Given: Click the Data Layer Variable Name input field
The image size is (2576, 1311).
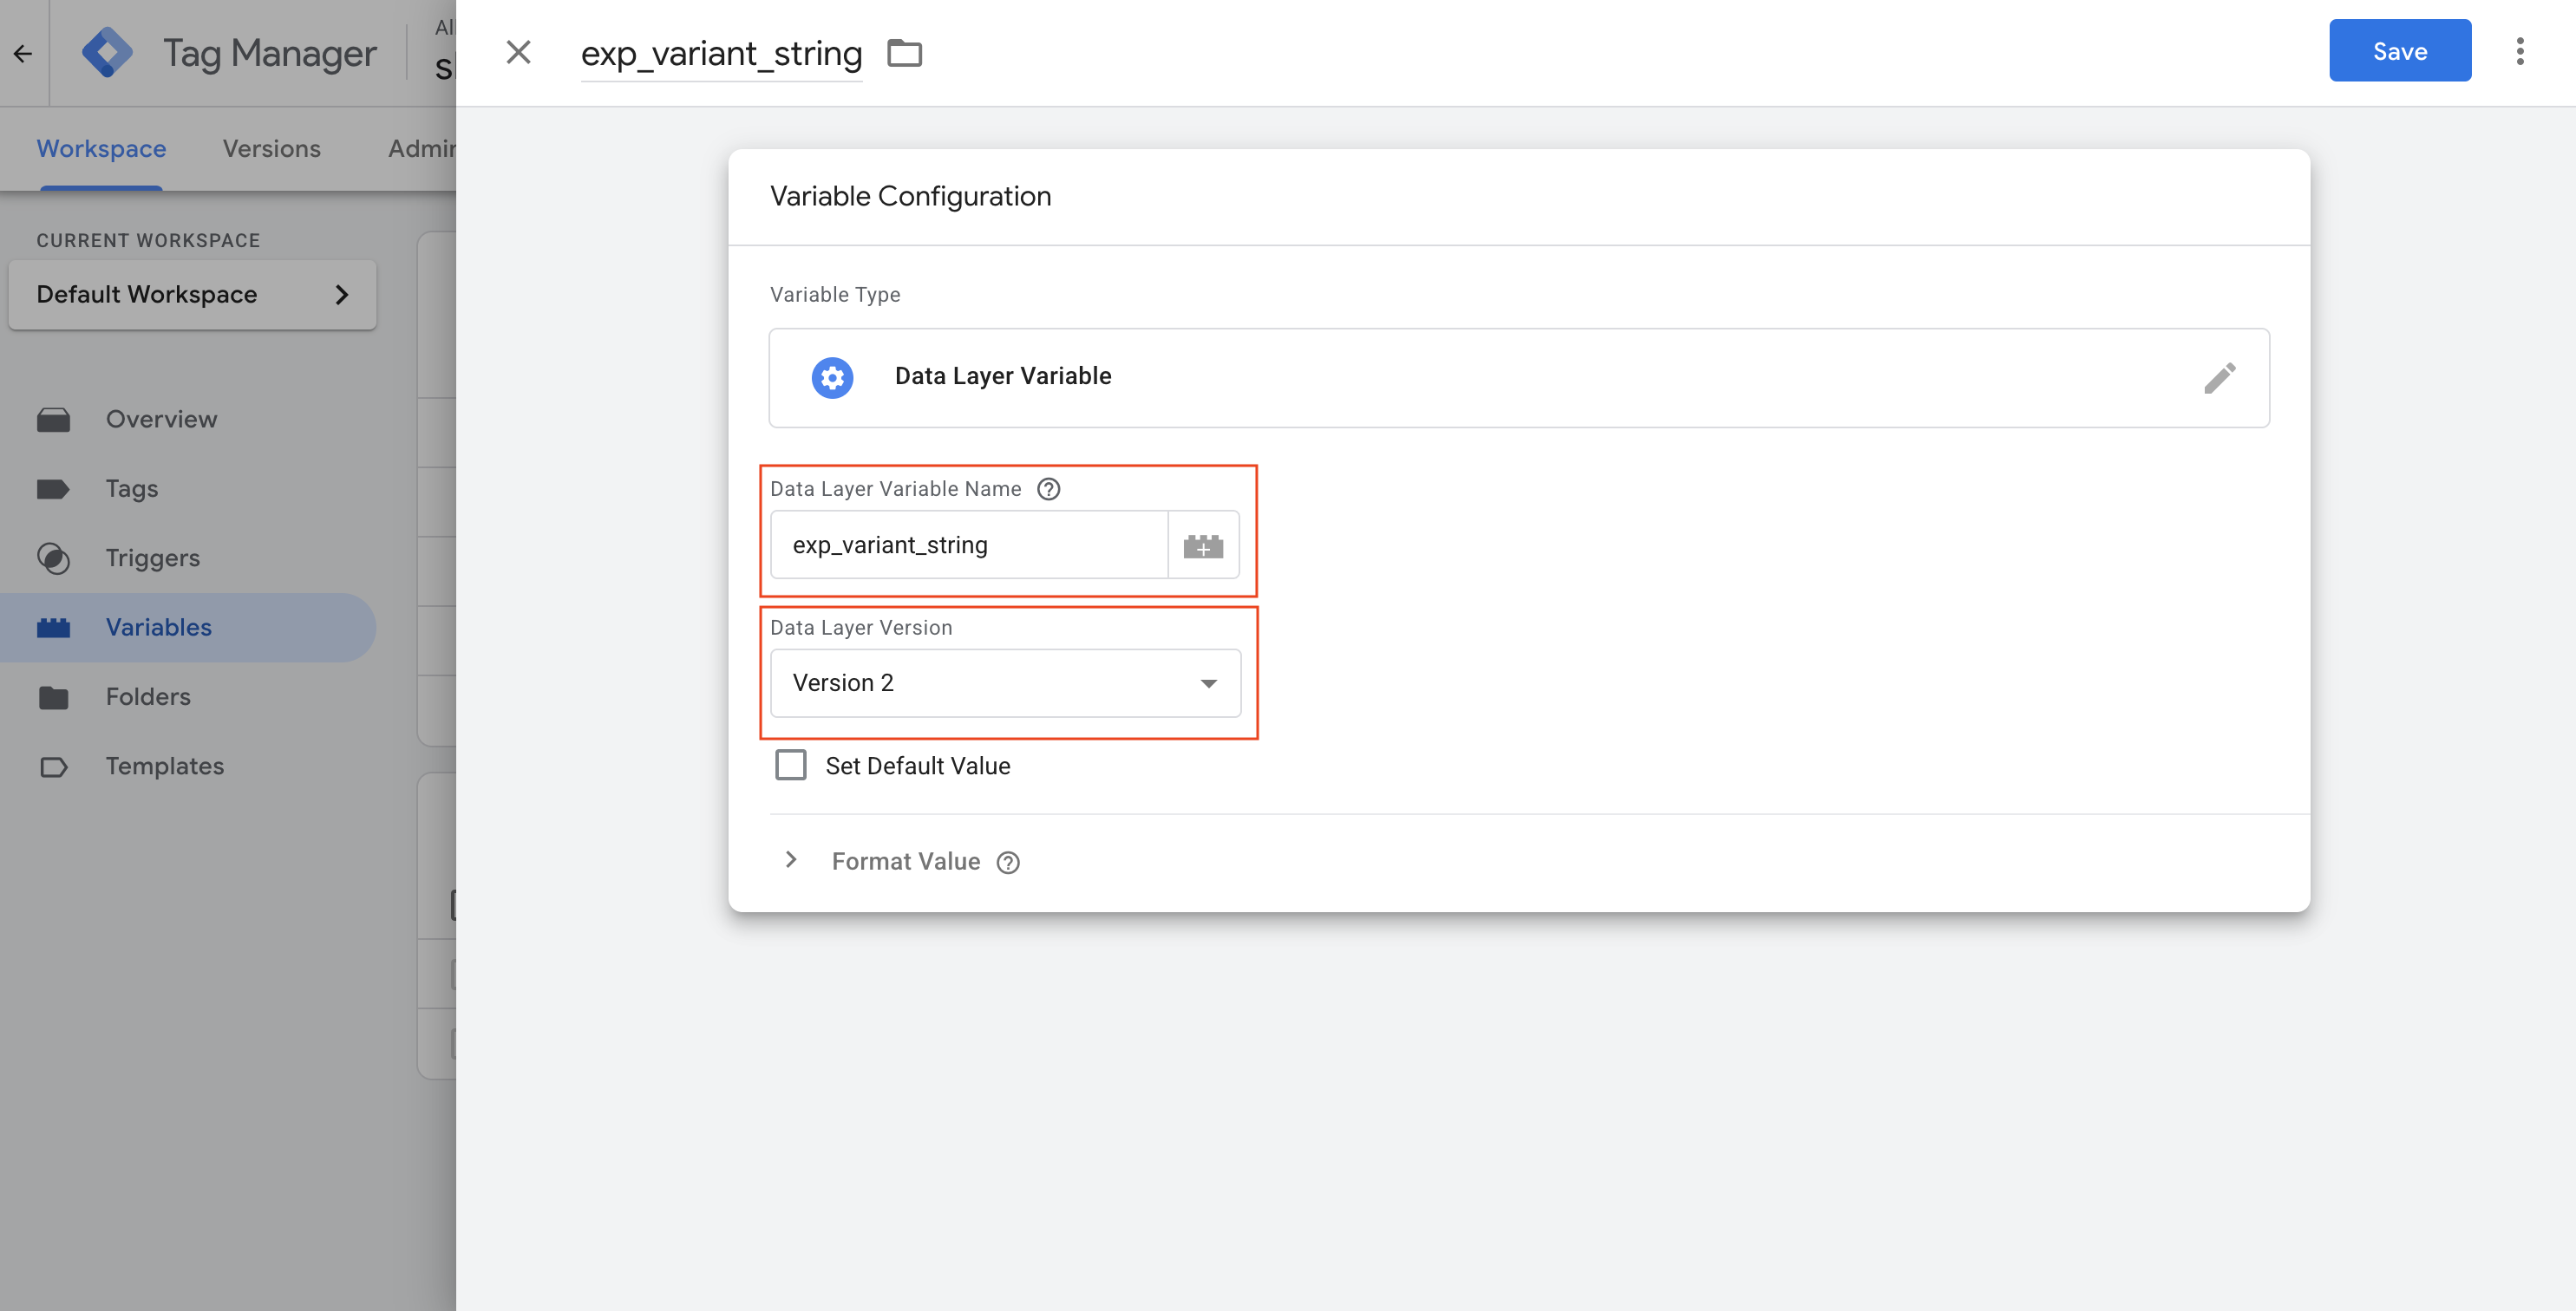Looking at the screenshot, I should pyautogui.click(x=968, y=545).
